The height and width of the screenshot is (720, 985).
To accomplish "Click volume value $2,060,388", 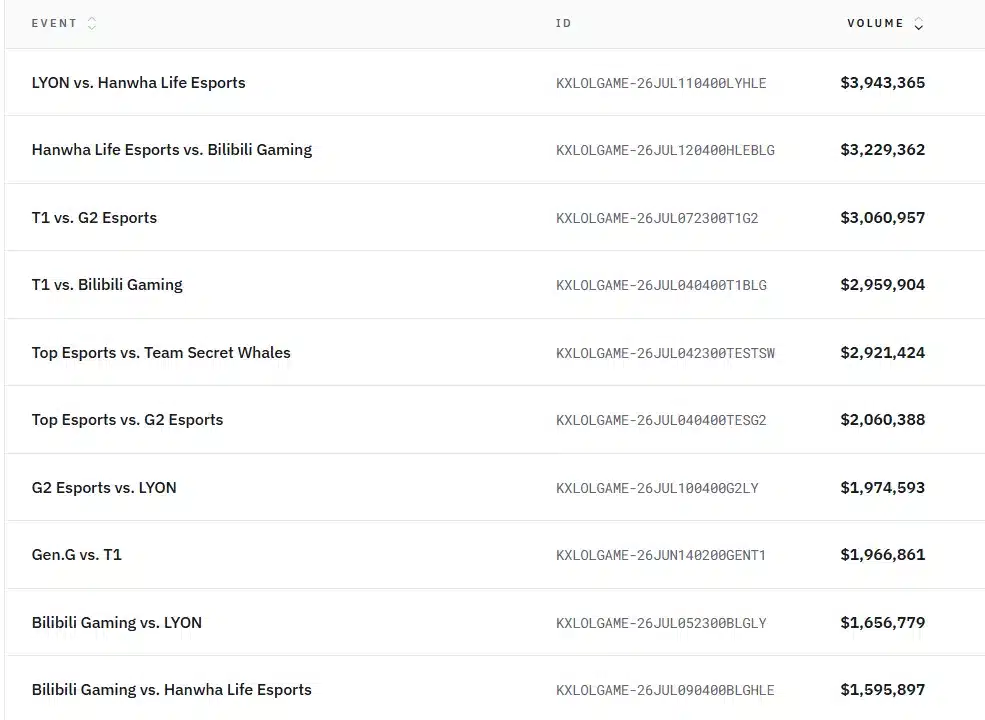I will coord(883,420).
